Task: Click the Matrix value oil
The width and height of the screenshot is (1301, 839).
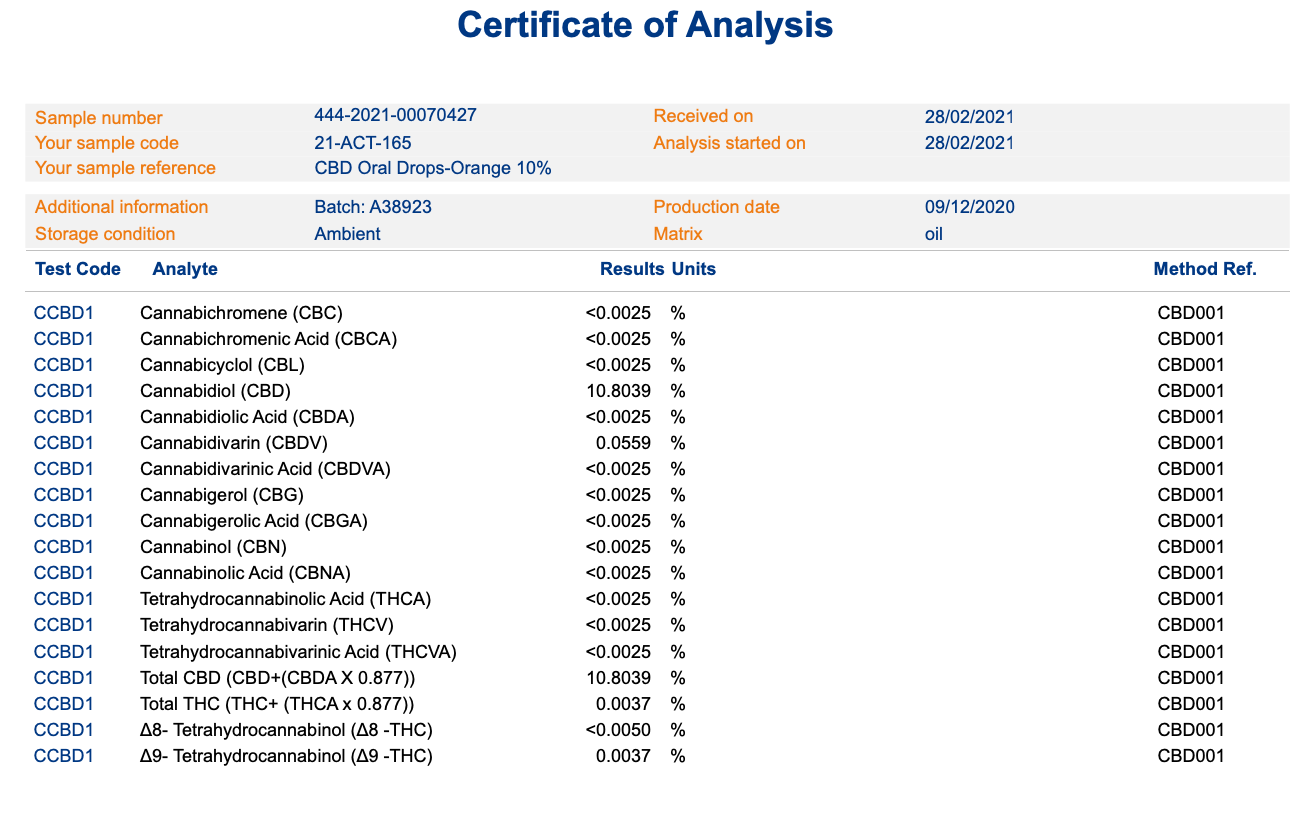Action: coord(934,234)
